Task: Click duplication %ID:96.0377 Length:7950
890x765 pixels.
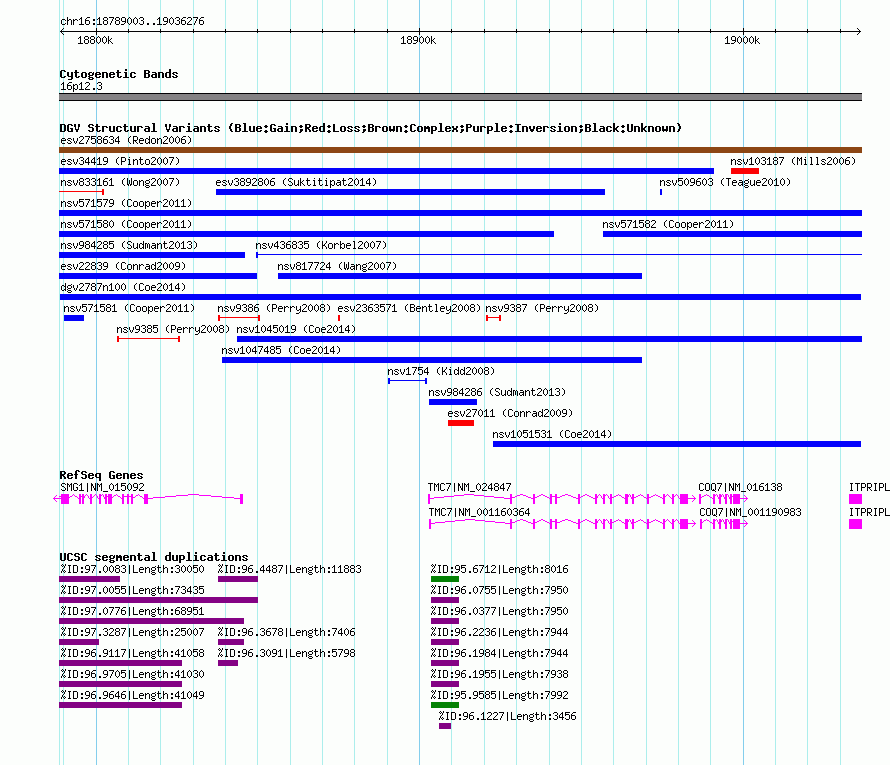Action: click(x=445, y=621)
